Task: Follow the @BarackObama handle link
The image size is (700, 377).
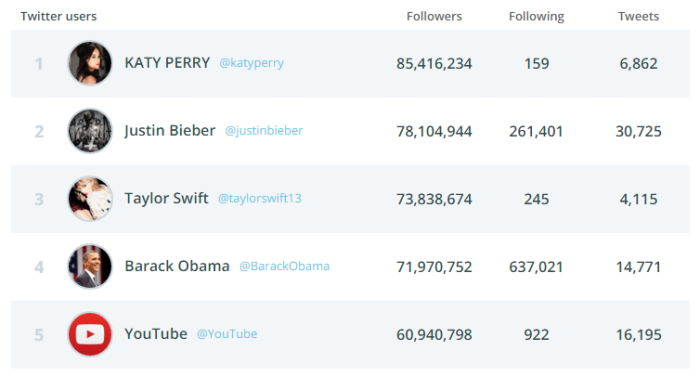Action: 284,266
